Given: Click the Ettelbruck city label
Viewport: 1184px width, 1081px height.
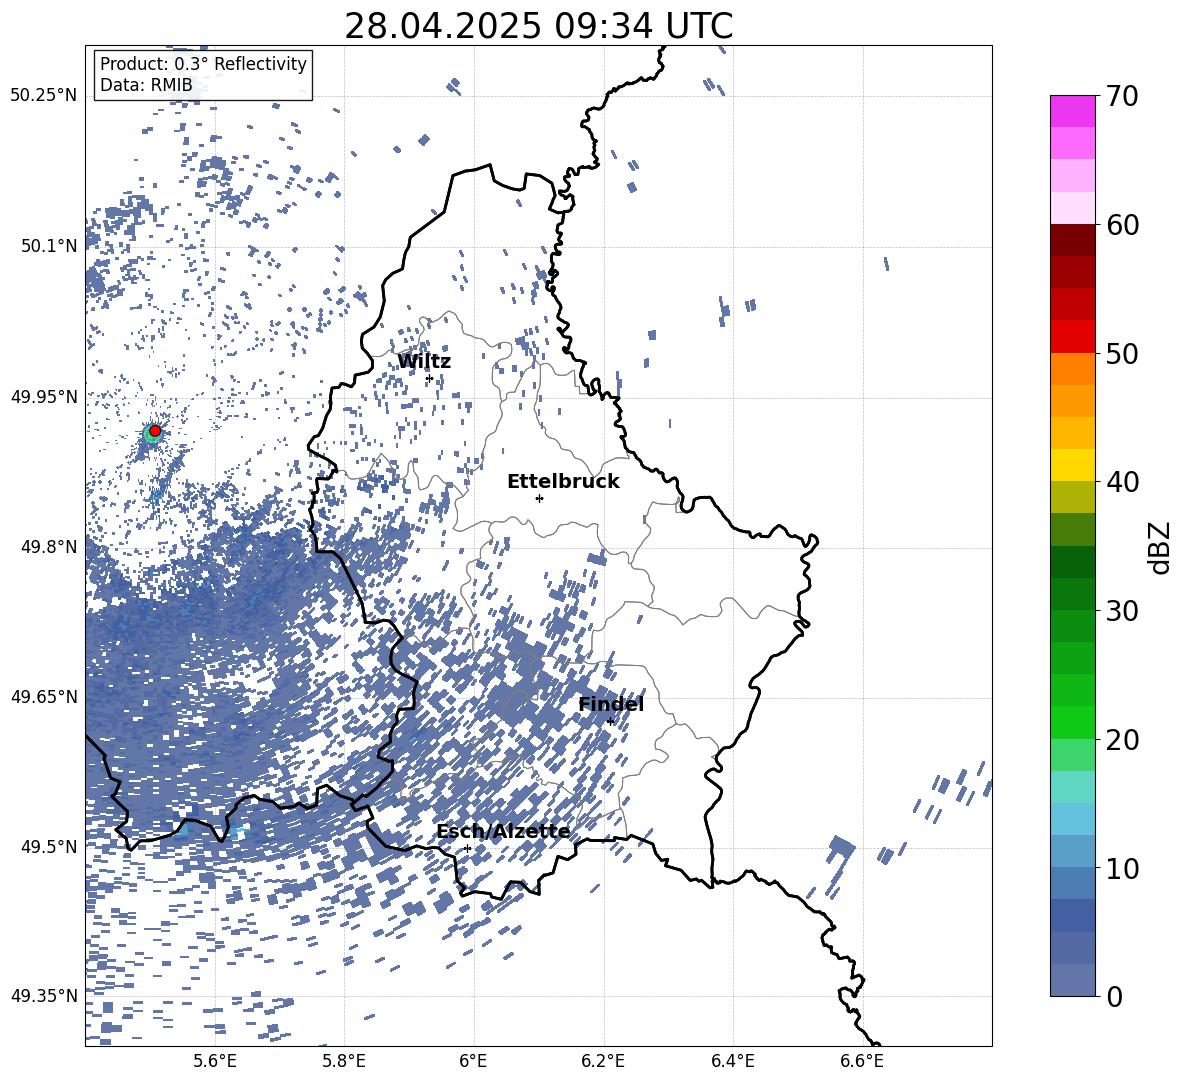Looking at the screenshot, I should coord(563,482).
